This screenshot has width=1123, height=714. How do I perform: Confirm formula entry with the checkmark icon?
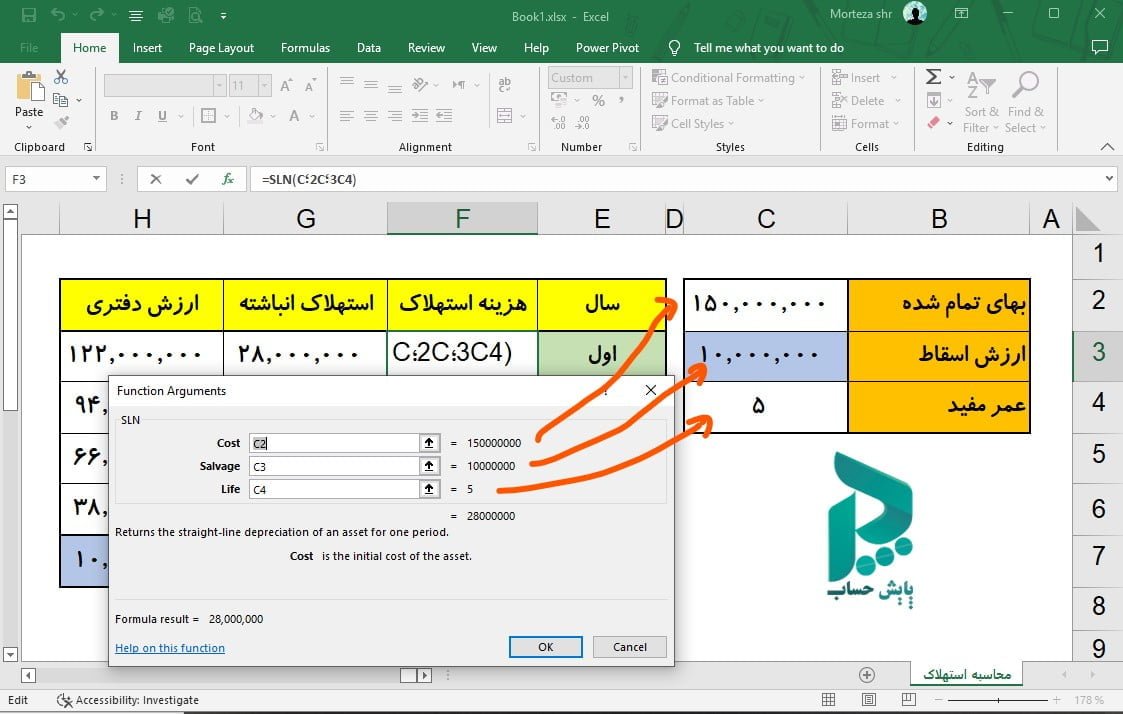point(192,180)
